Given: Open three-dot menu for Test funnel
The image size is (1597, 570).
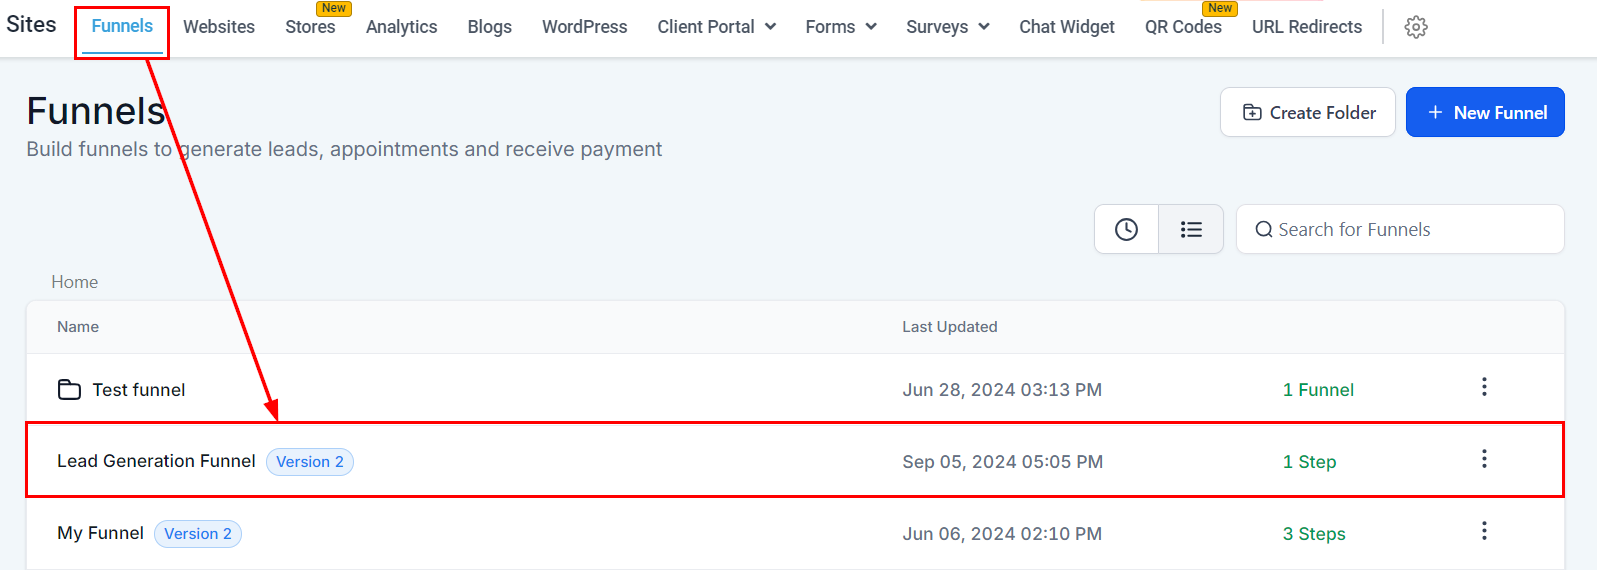Looking at the screenshot, I should 1484,387.
